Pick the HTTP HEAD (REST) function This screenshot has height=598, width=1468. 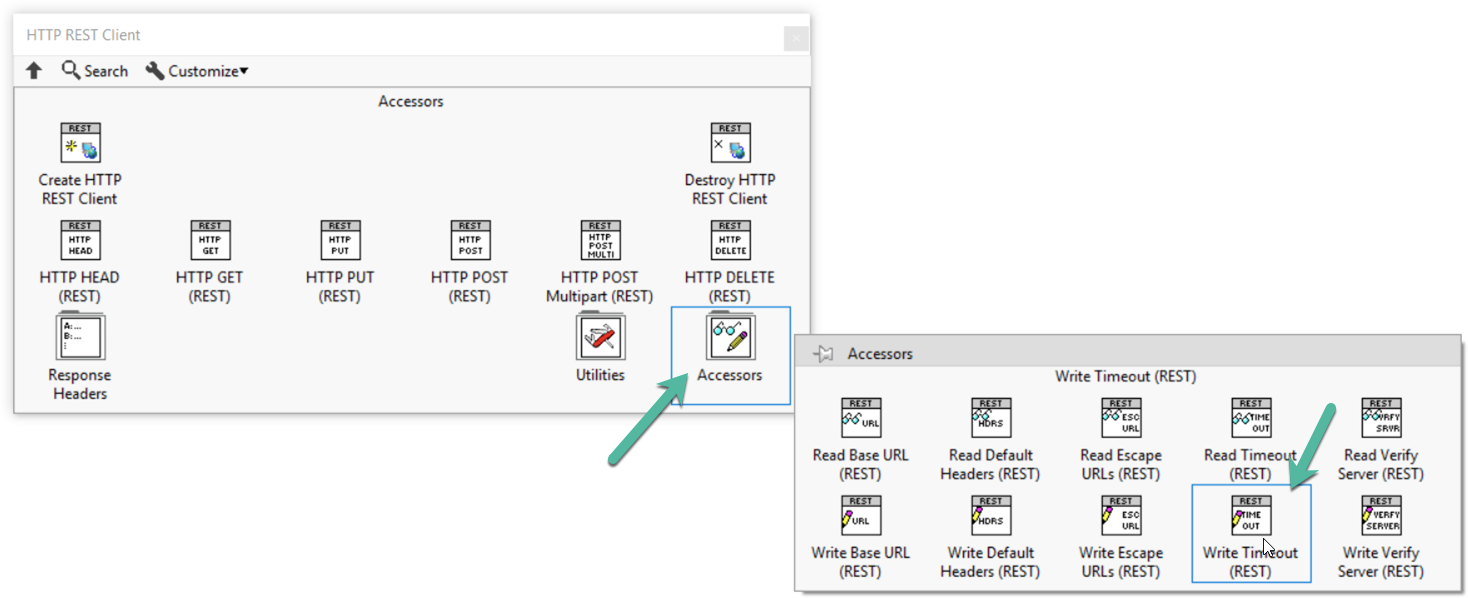80,240
